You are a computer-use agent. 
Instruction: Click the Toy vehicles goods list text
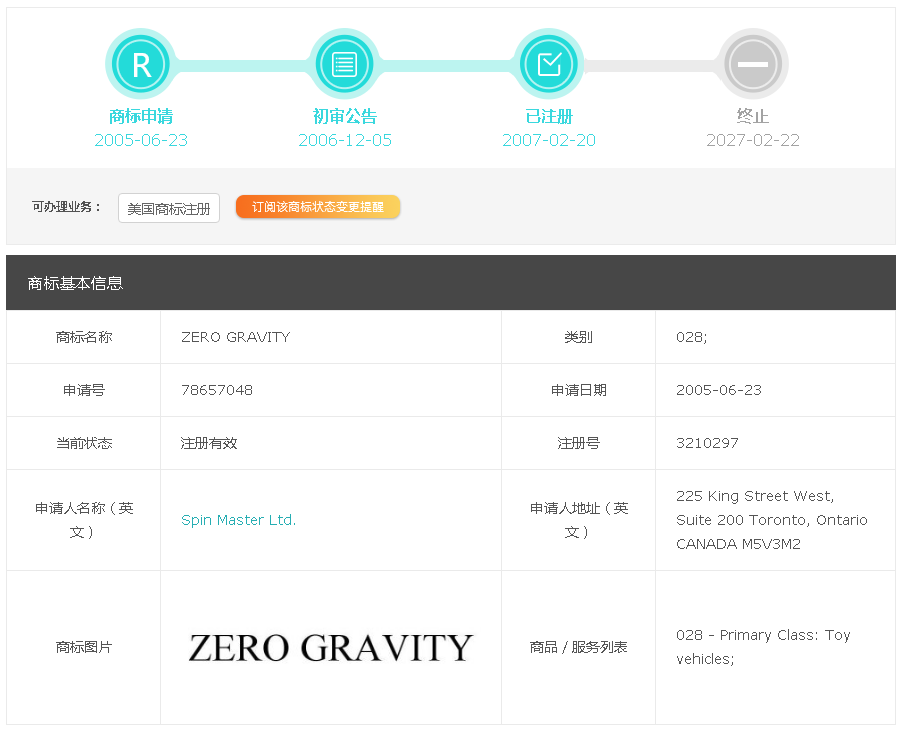(x=763, y=647)
